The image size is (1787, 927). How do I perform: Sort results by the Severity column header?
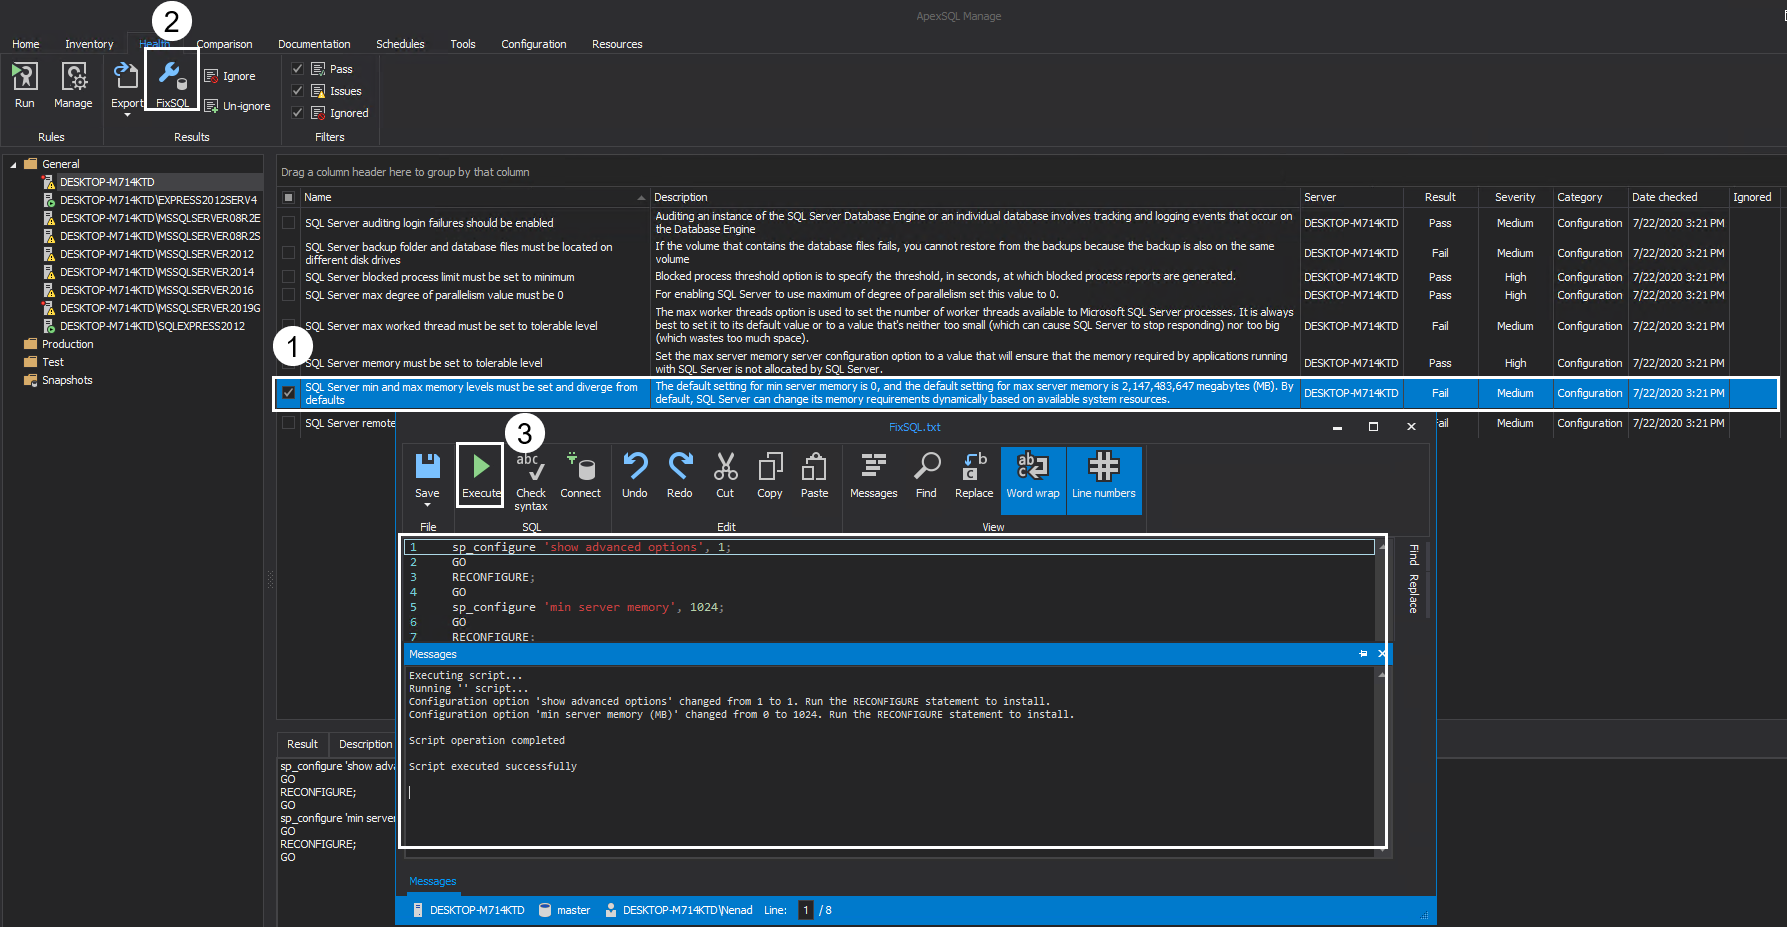(x=1515, y=197)
